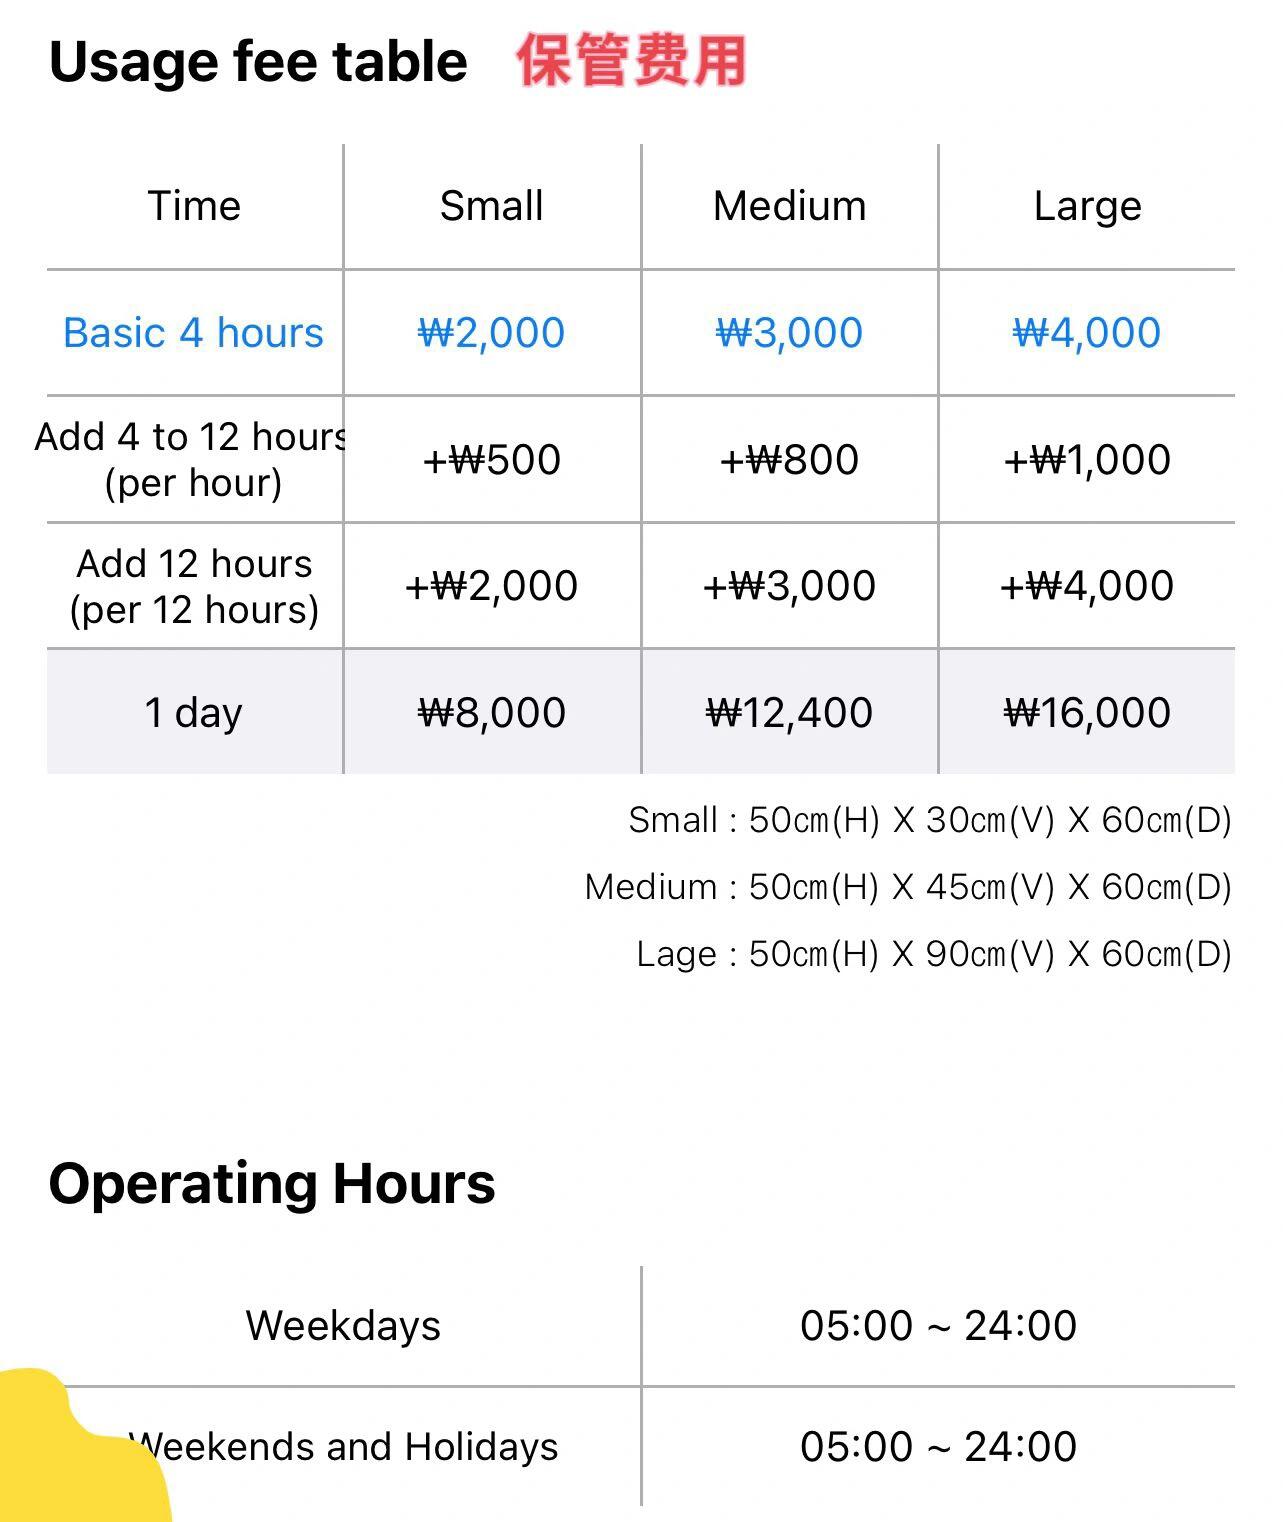Select the Medium locker dimensions text
The height and width of the screenshot is (1522, 1283).
(x=908, y=887)
